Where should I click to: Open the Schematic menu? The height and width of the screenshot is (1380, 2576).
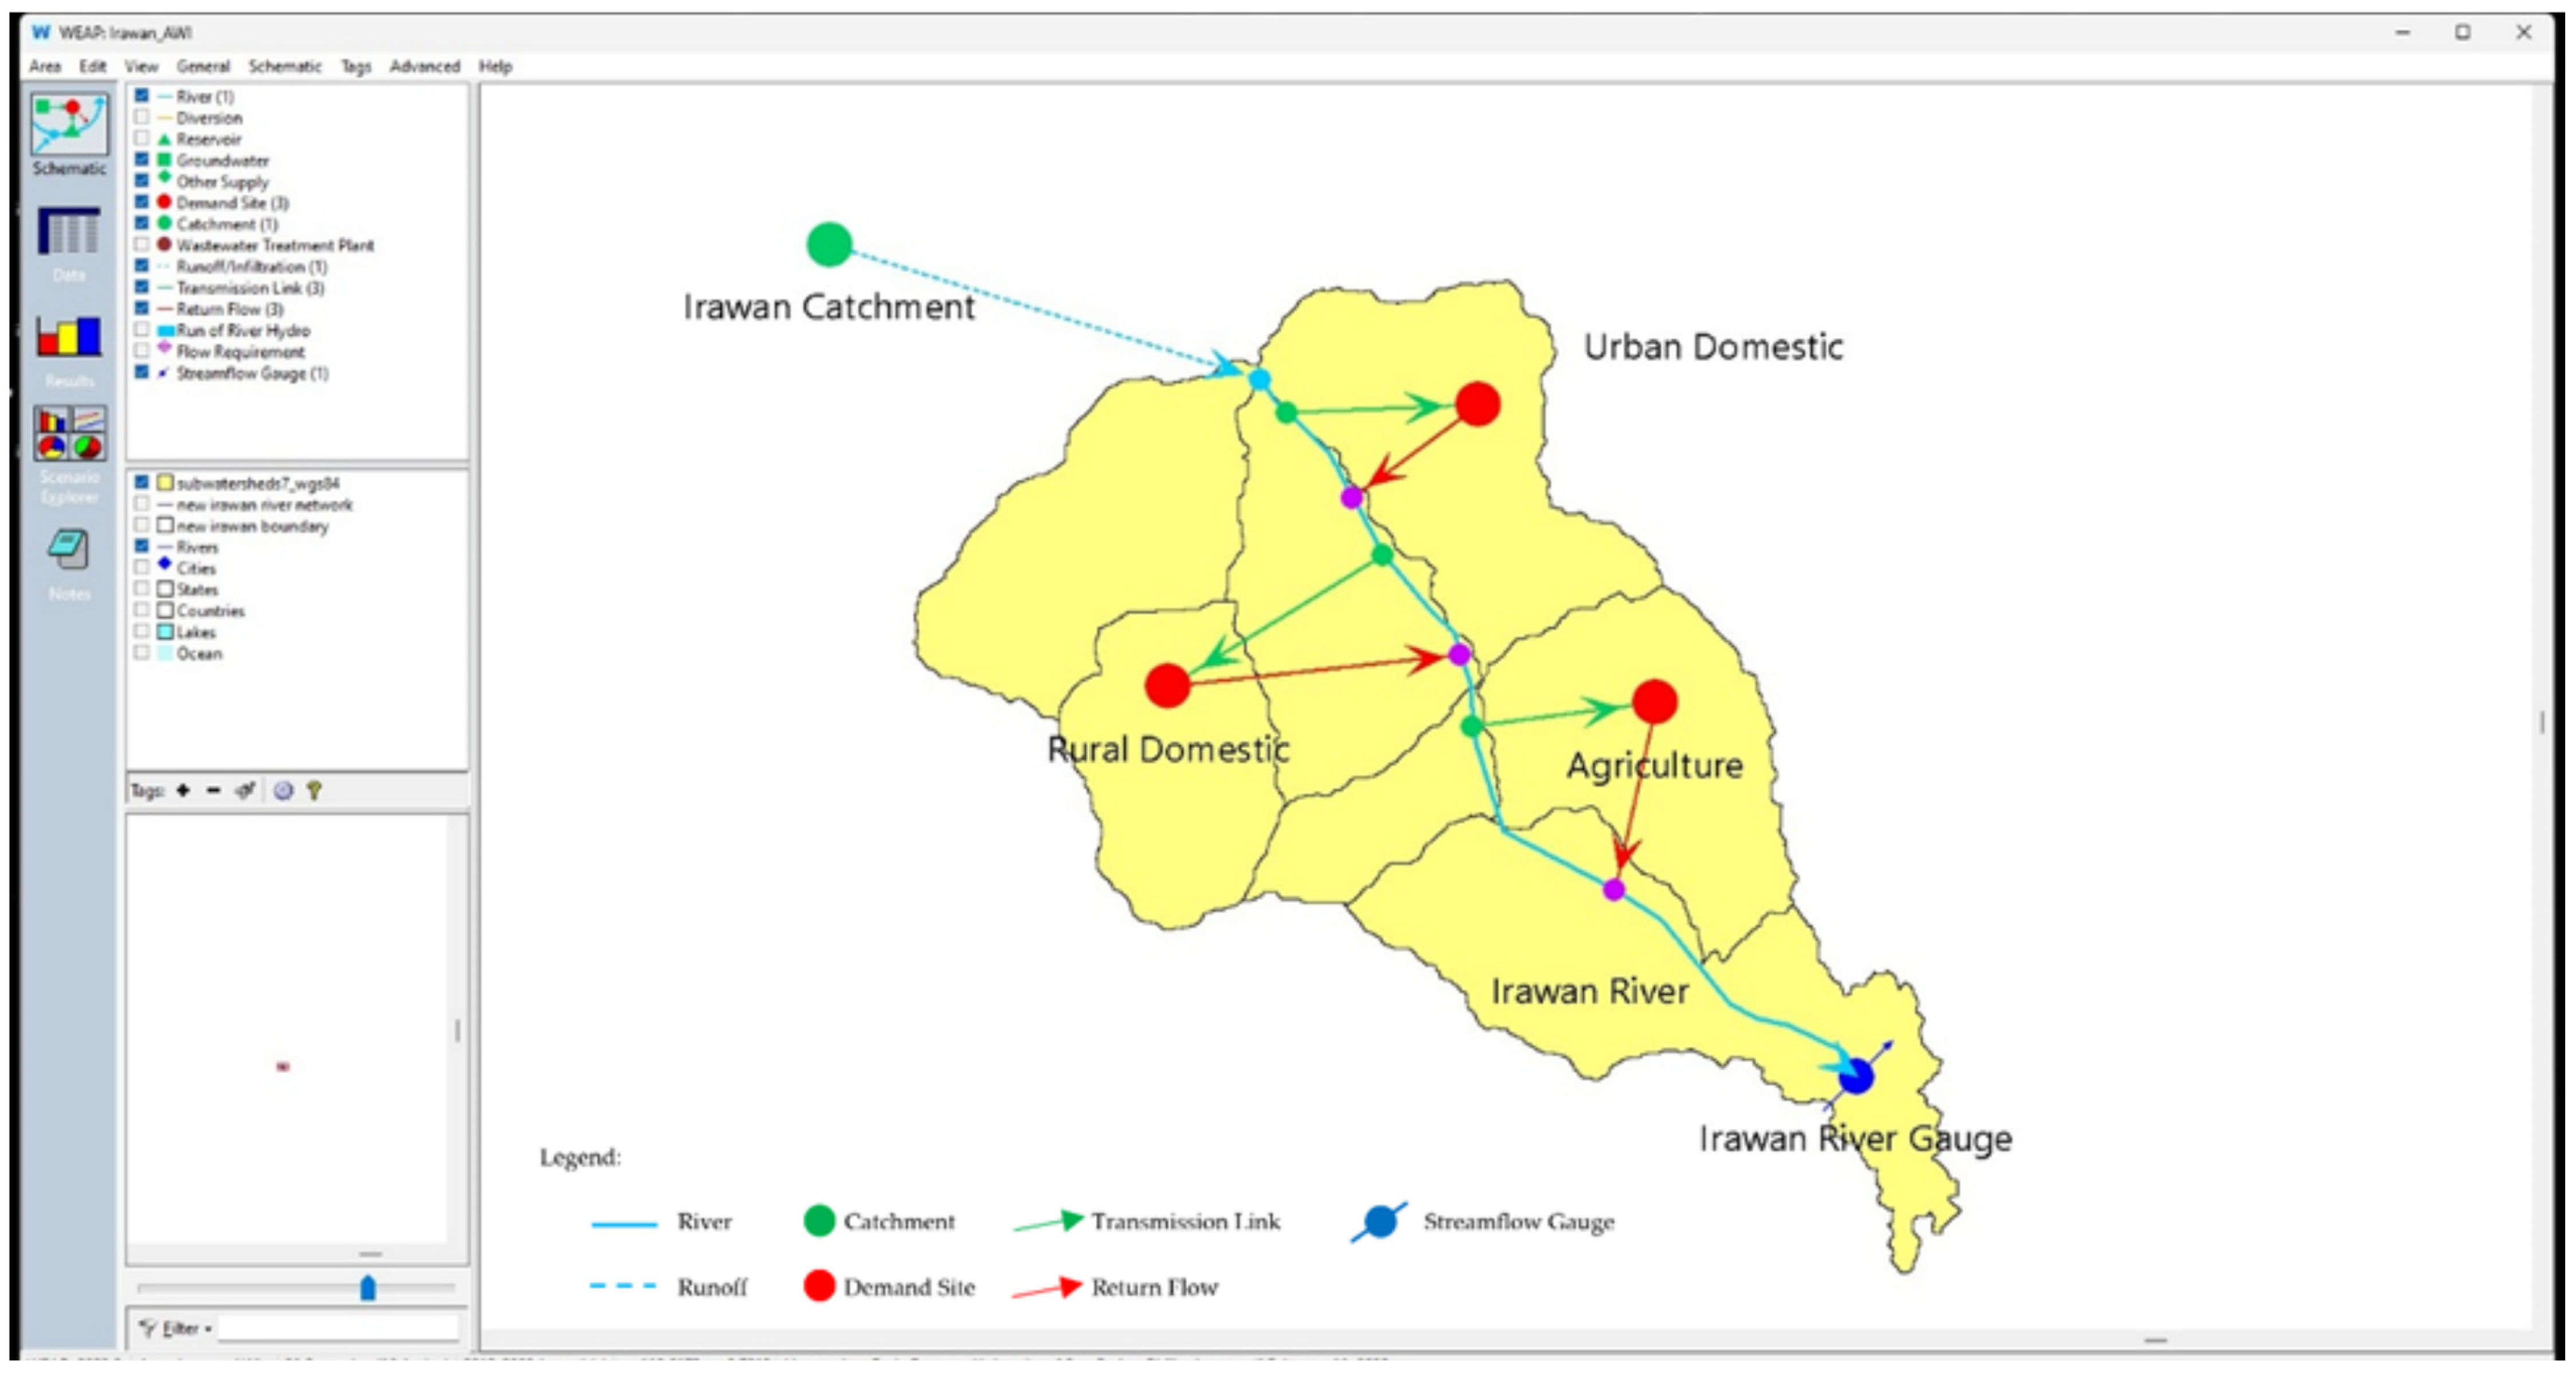tap(284, 66)
